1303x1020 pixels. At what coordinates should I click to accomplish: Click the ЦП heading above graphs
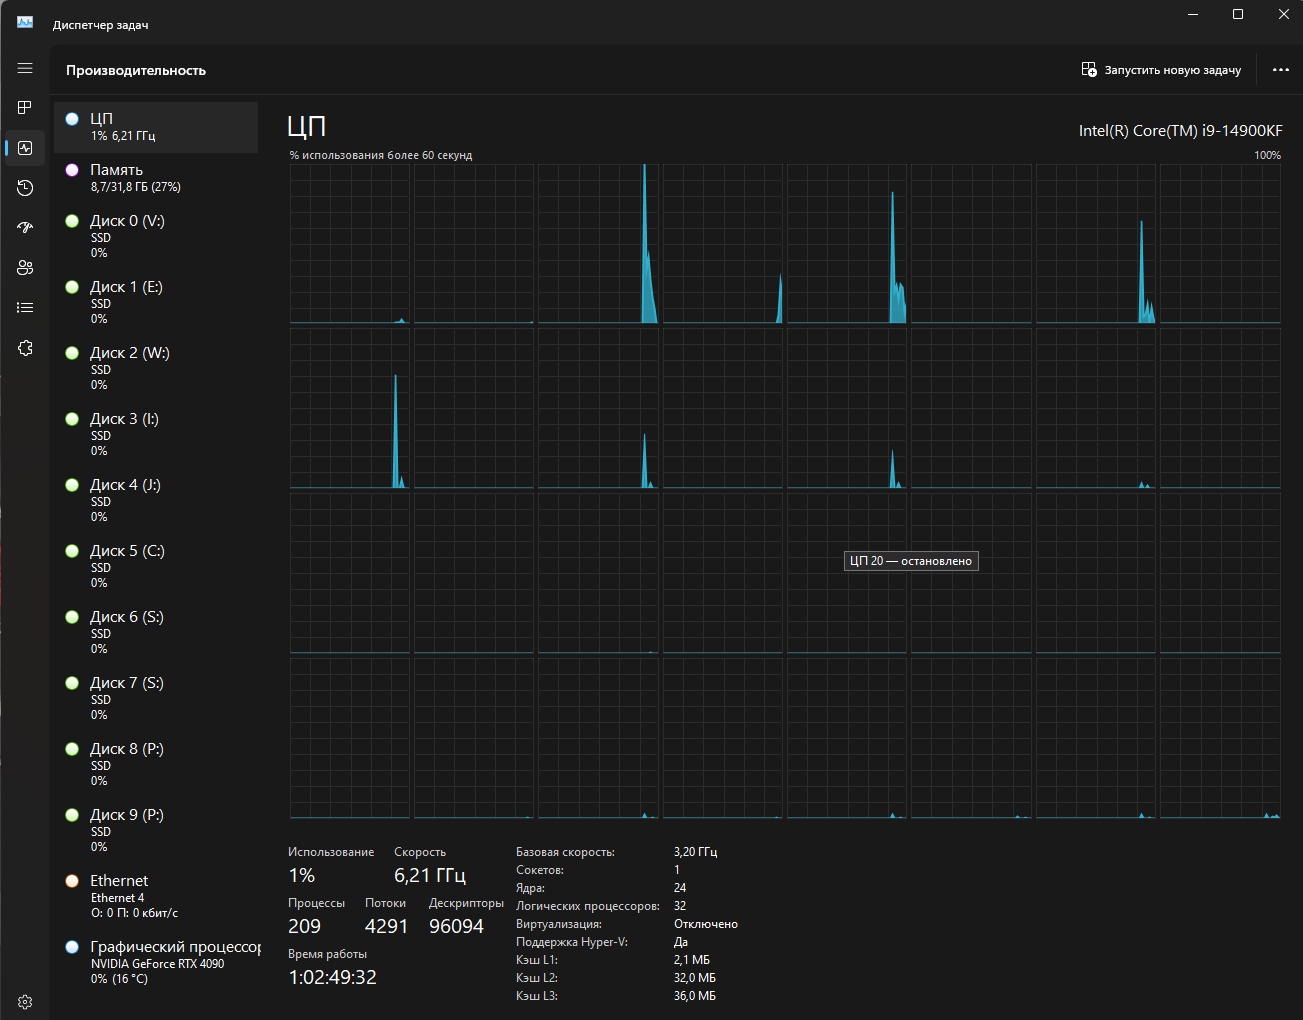[307, 126]
